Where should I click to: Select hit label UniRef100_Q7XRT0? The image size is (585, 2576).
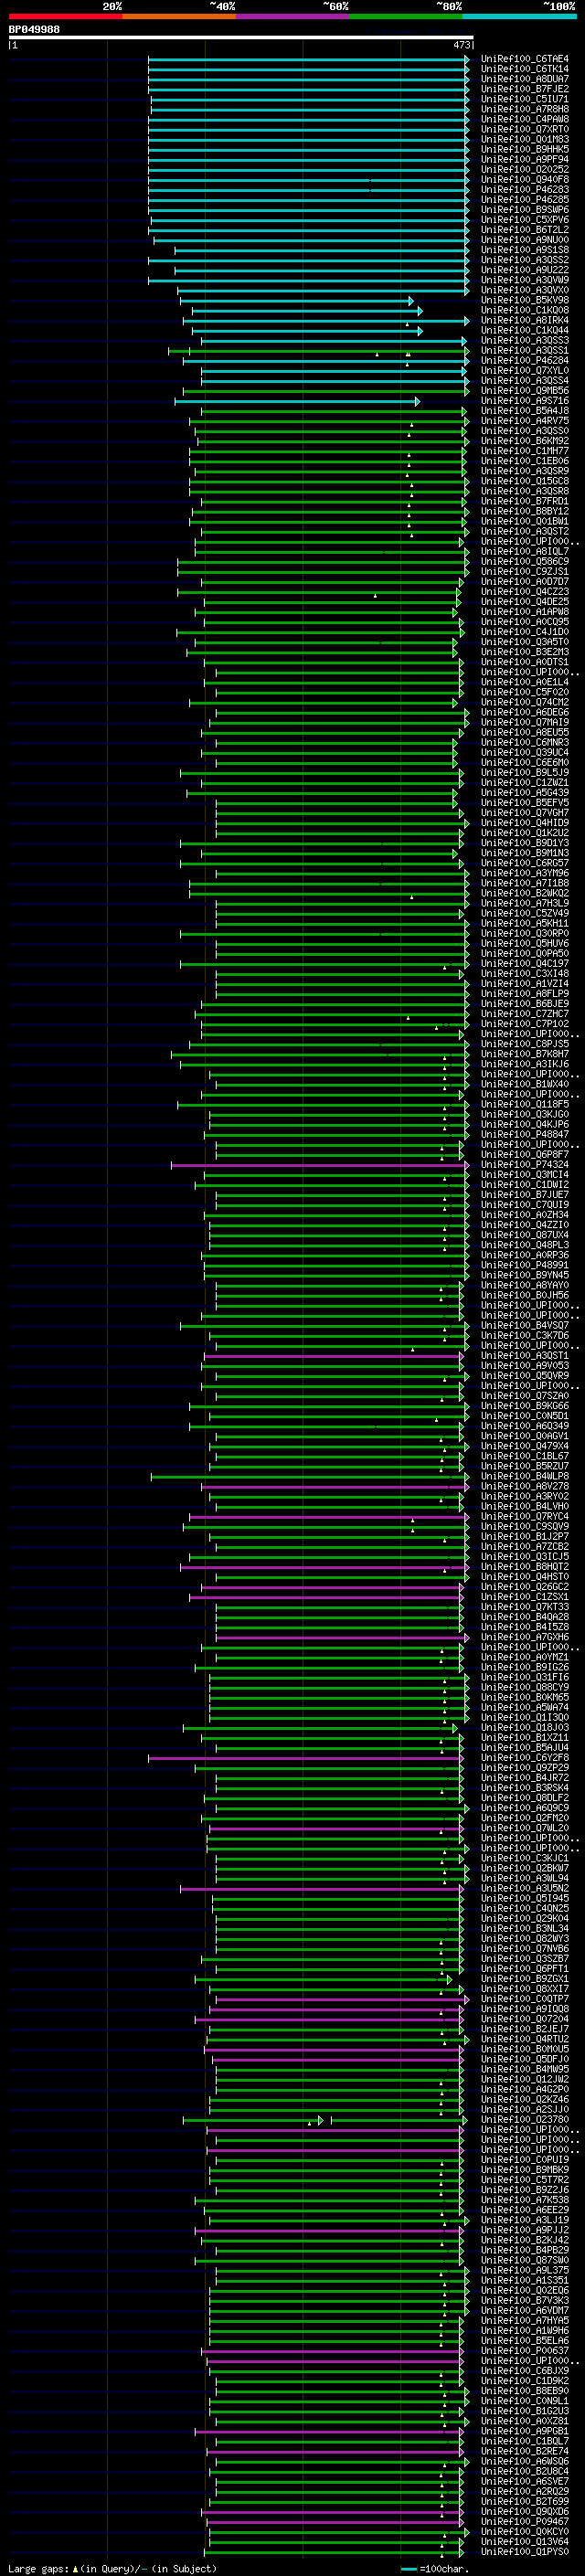click(x=525, y=129)
